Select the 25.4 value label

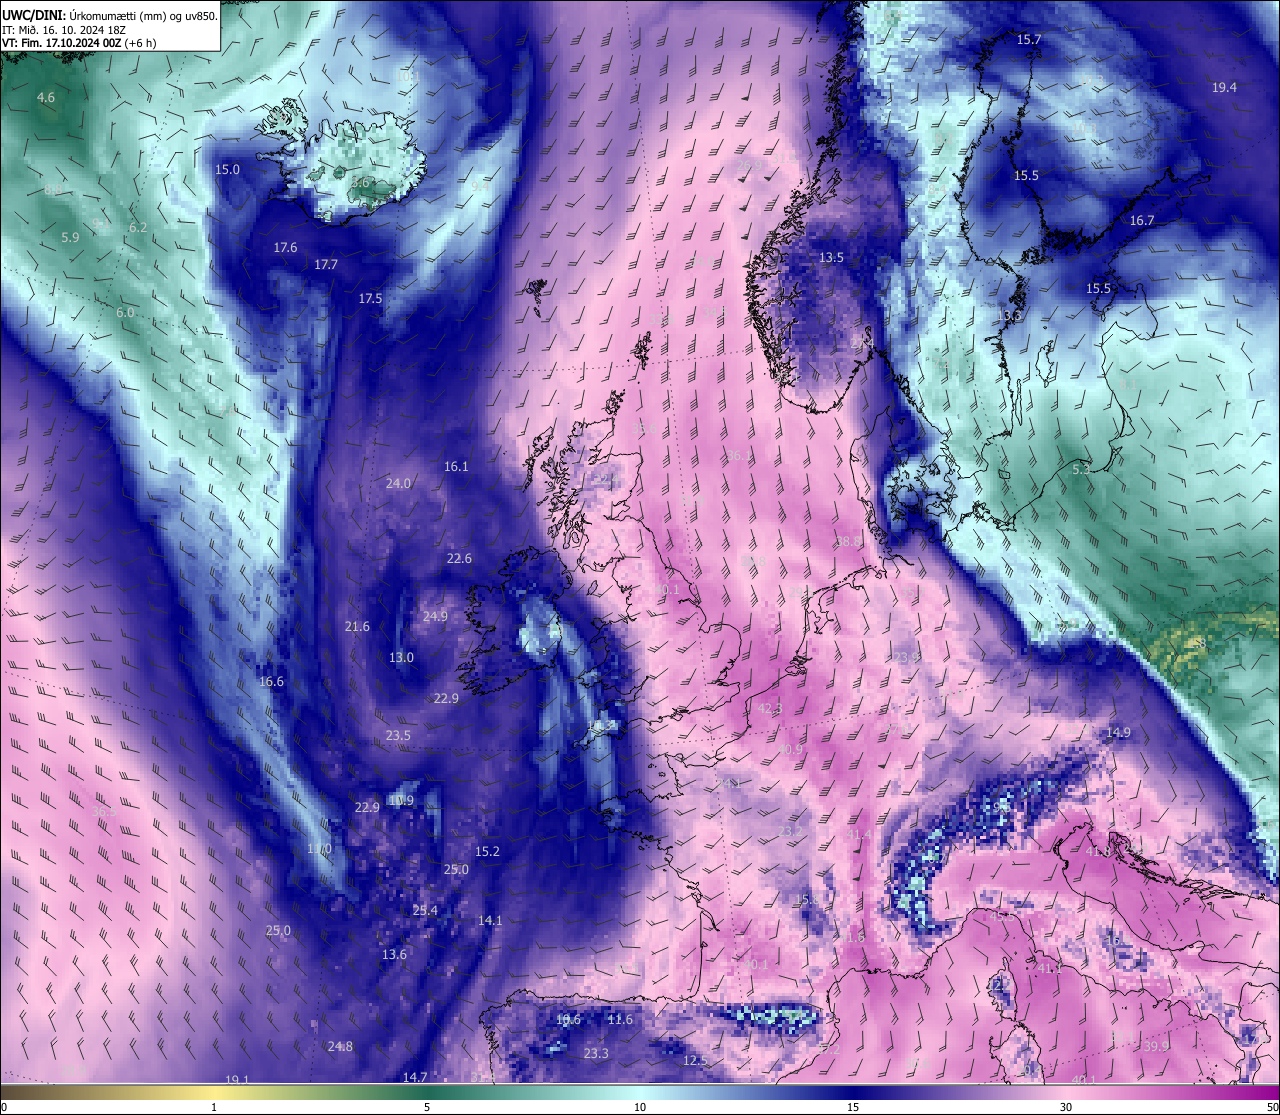tap(425, 910)
